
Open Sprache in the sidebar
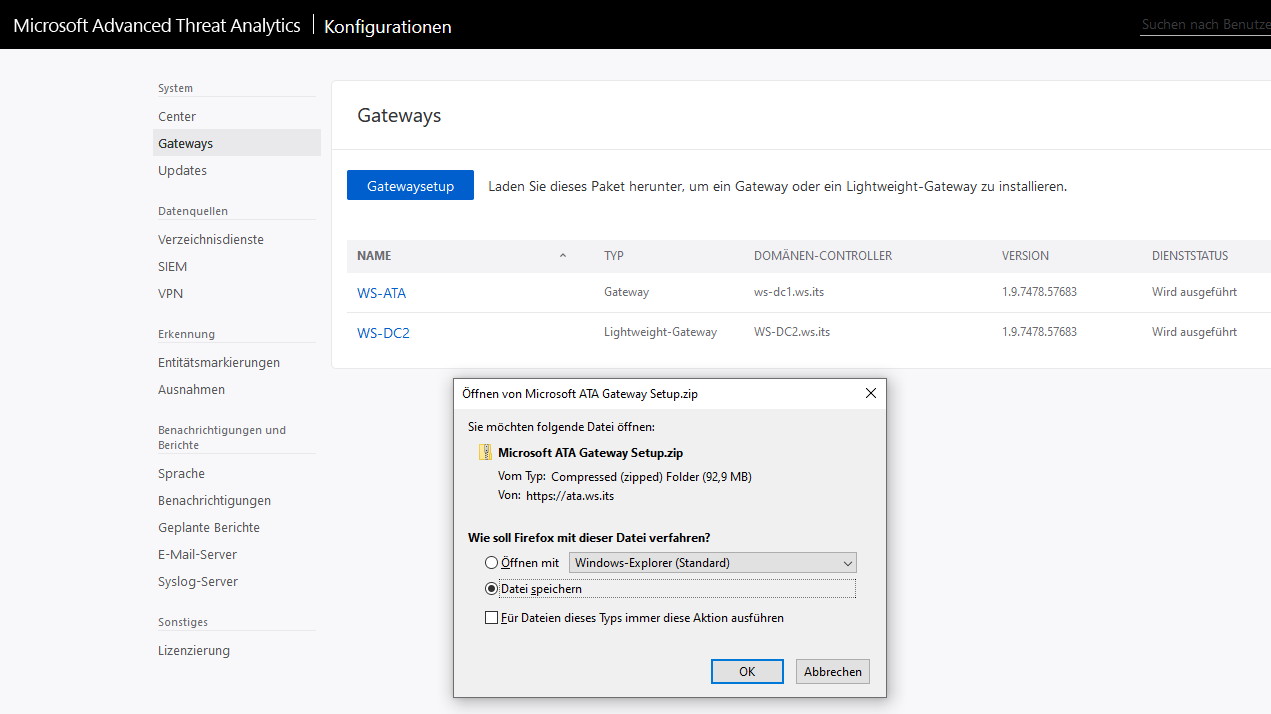point(181,474)
